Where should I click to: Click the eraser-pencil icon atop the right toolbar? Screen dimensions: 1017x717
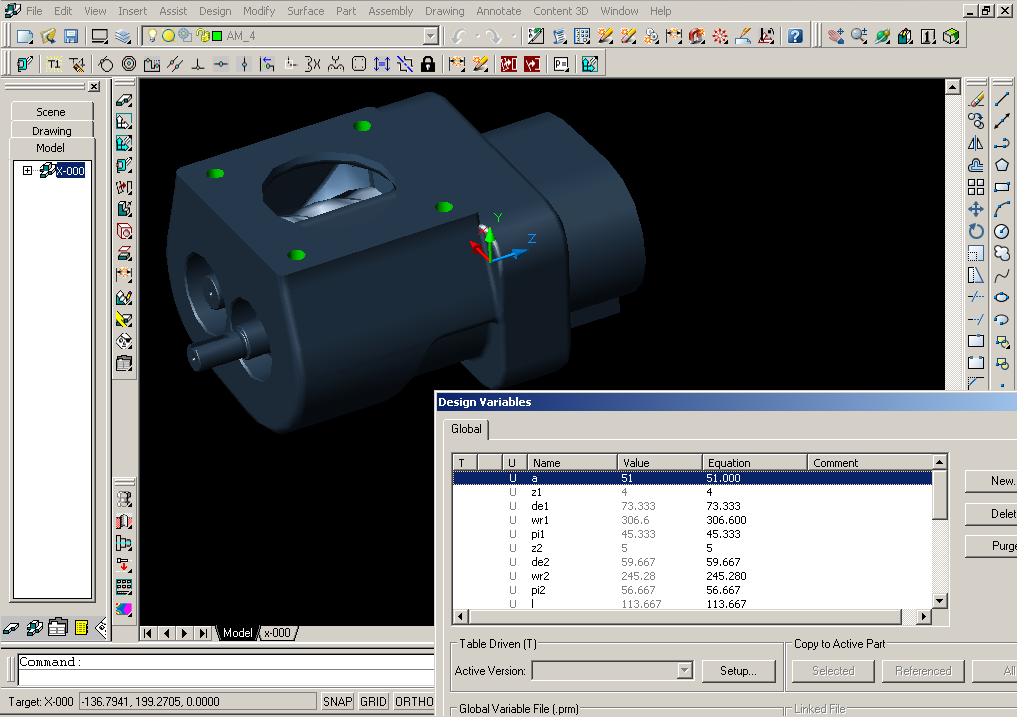[x=975, y=99]
